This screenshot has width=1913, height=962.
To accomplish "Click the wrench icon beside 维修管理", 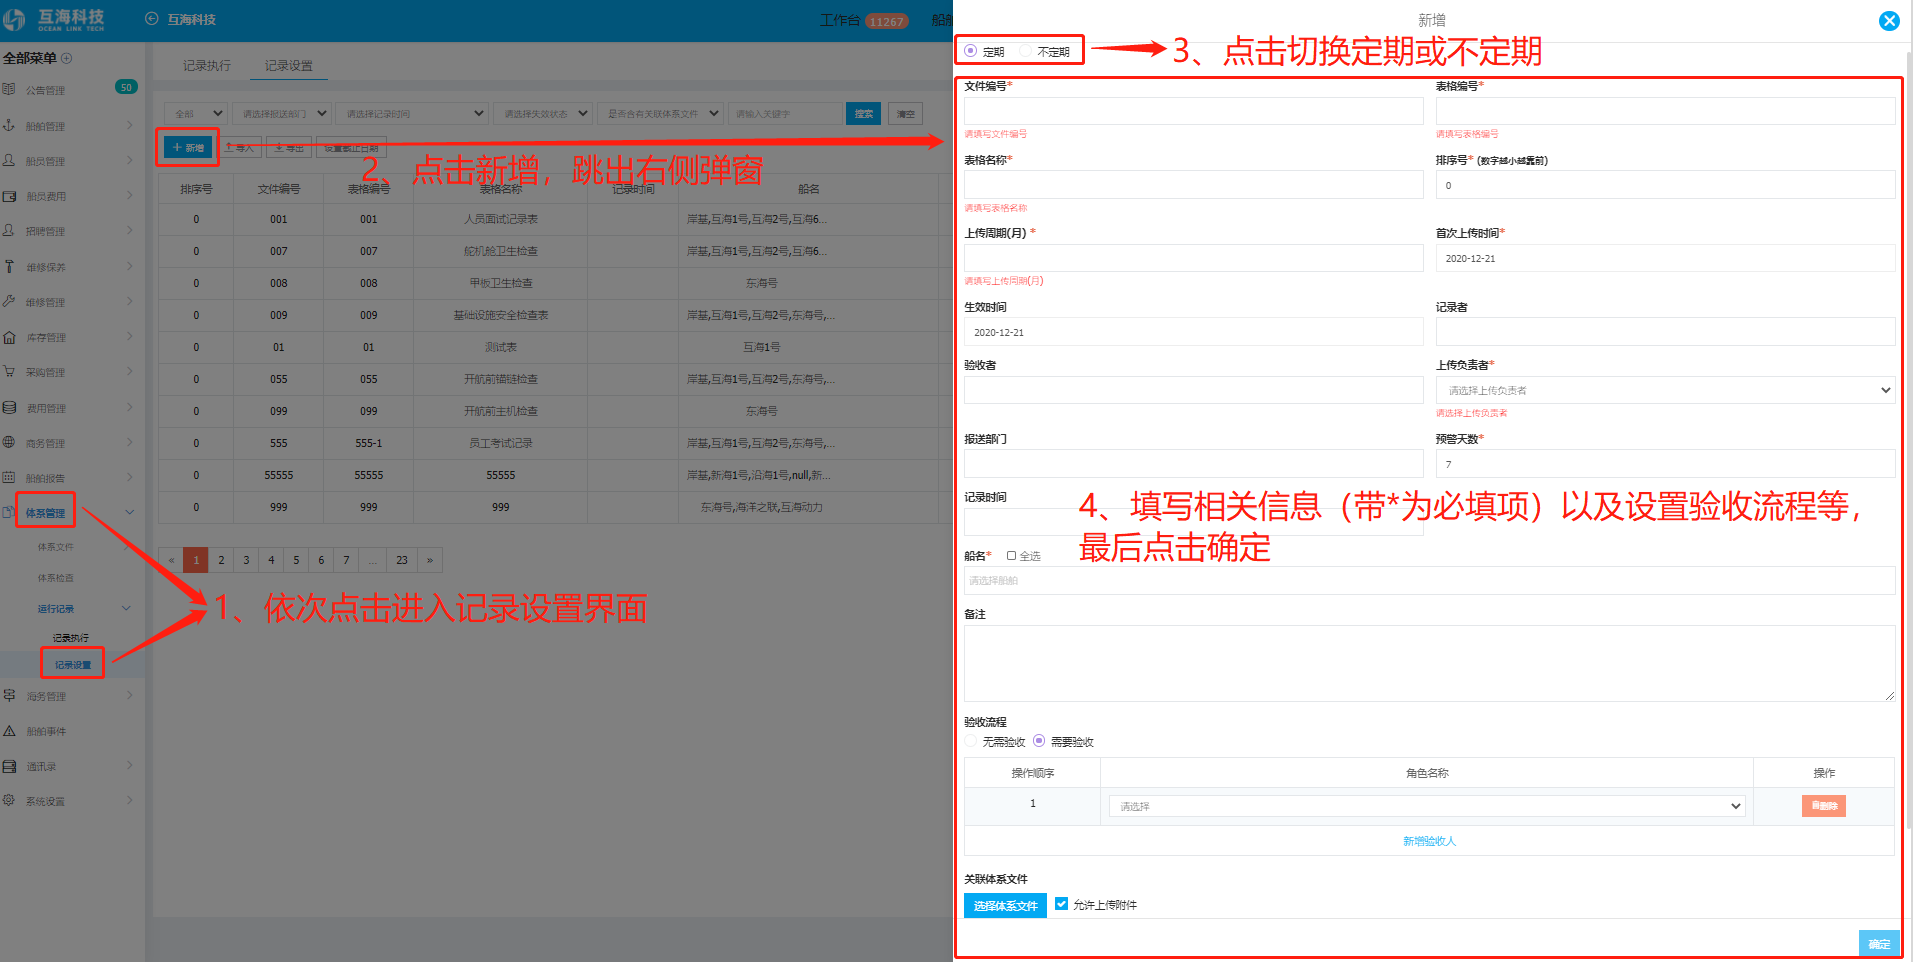I will (9, 301).
